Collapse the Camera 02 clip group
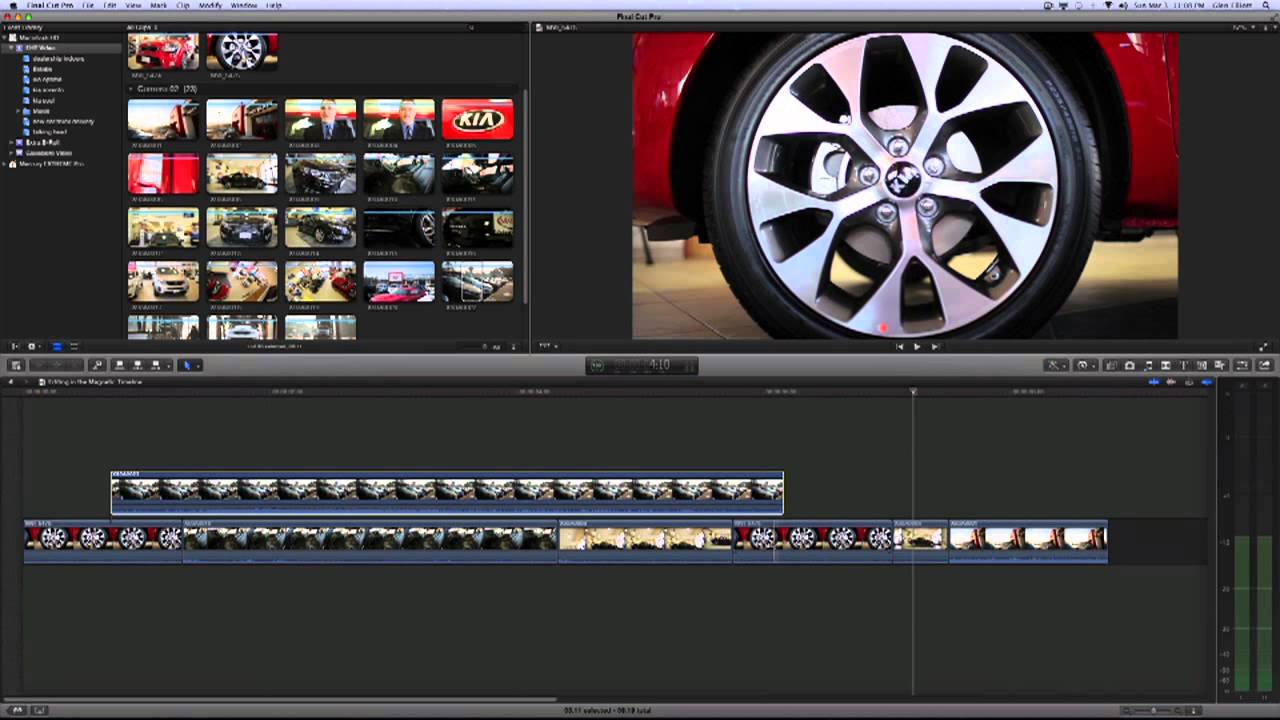Viewport: 1280px width, 720px height. click(131, 89)
